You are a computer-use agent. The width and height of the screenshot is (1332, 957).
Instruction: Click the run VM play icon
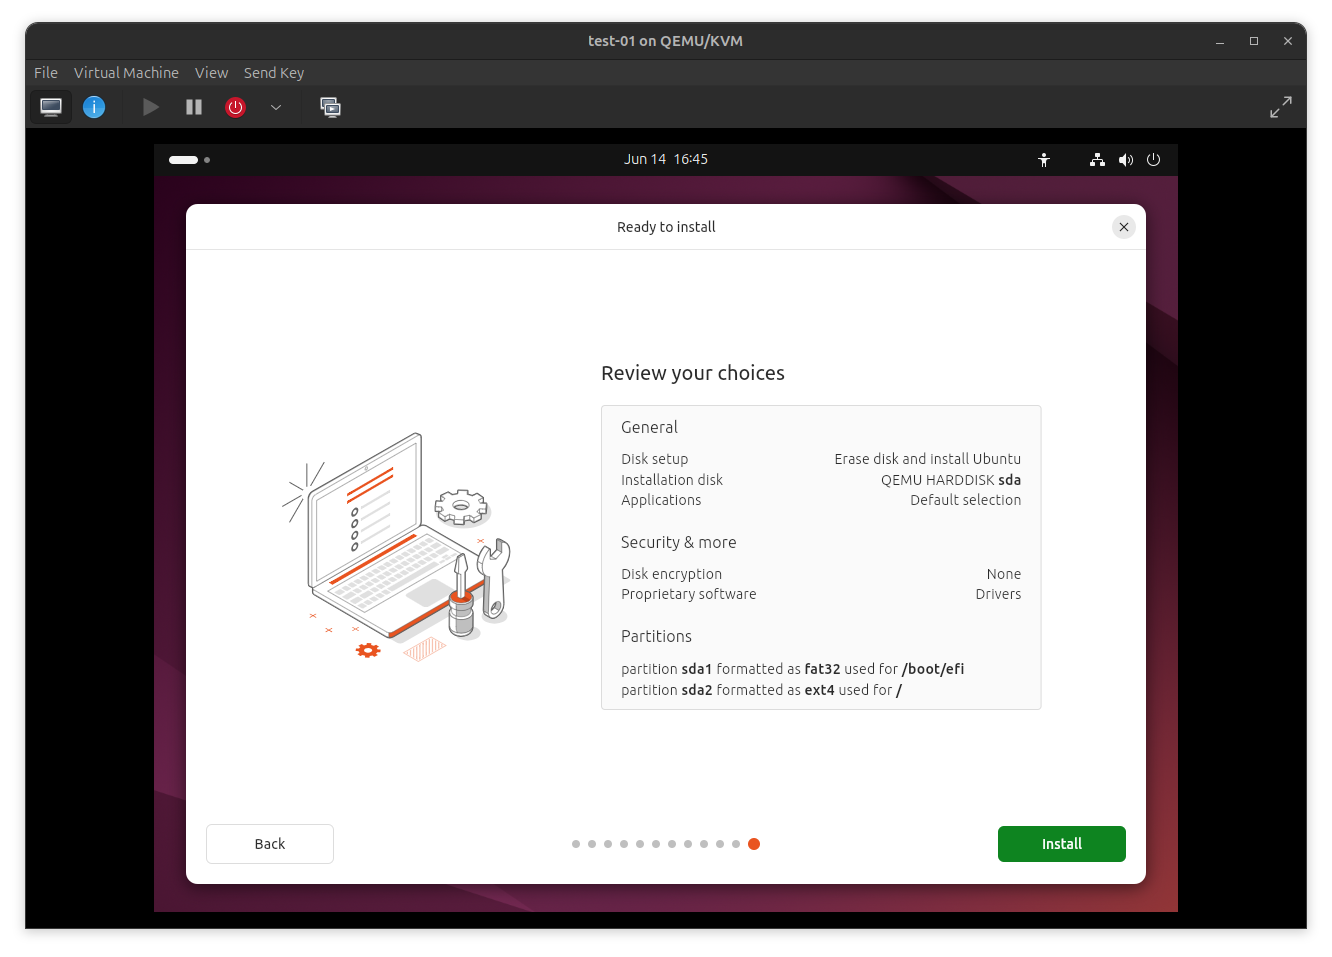tap(150, 107)
